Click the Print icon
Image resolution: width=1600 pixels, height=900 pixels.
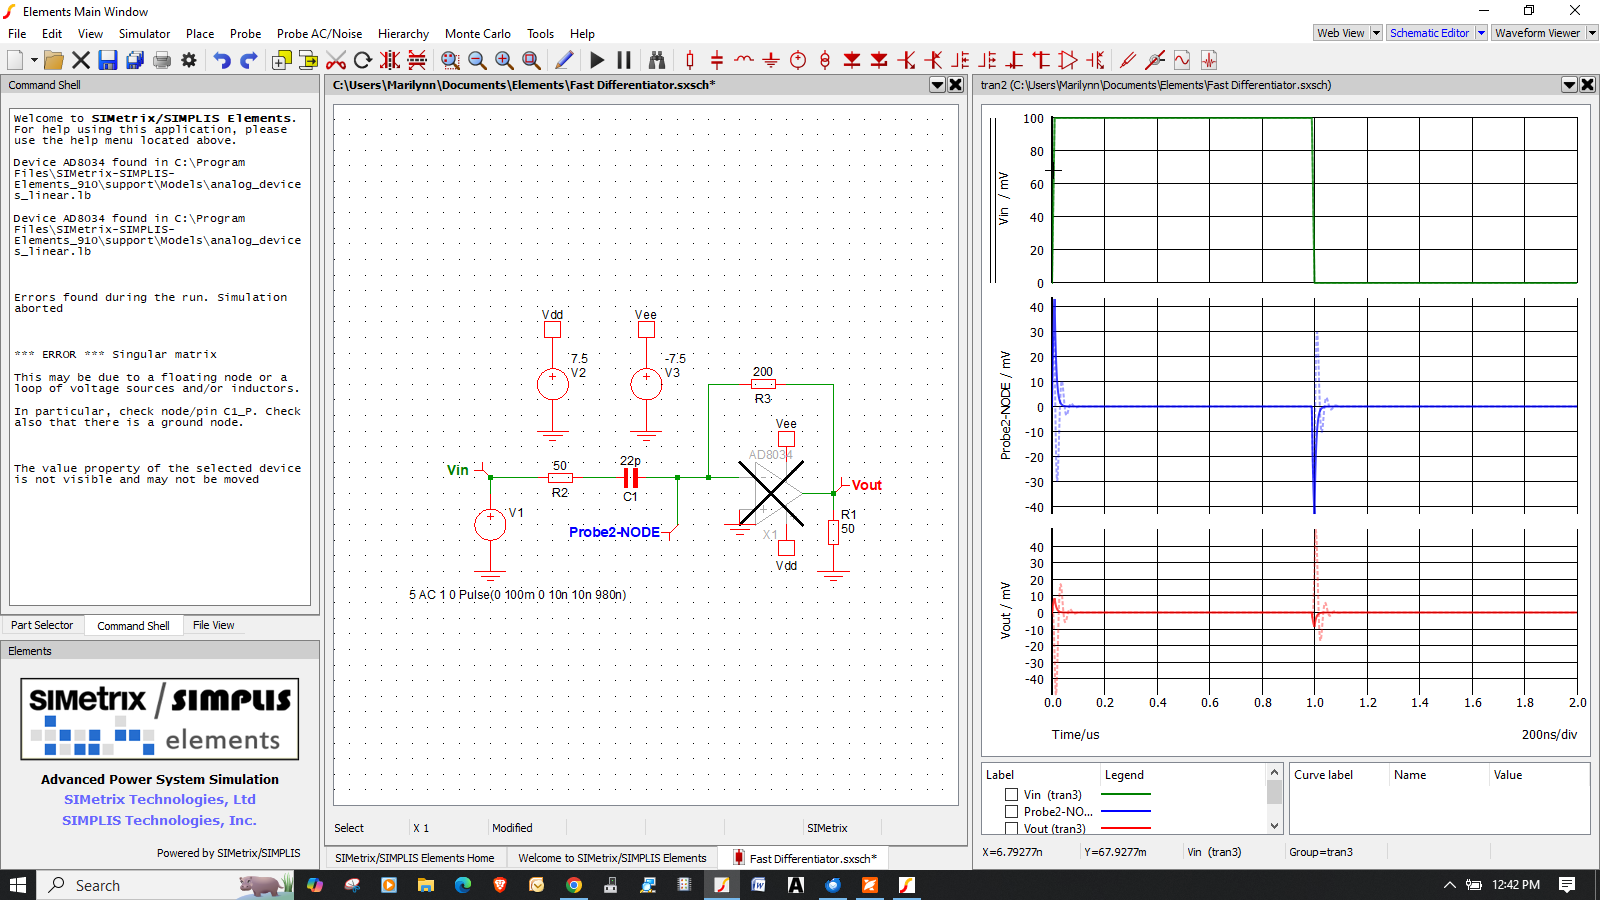[162, 60]
